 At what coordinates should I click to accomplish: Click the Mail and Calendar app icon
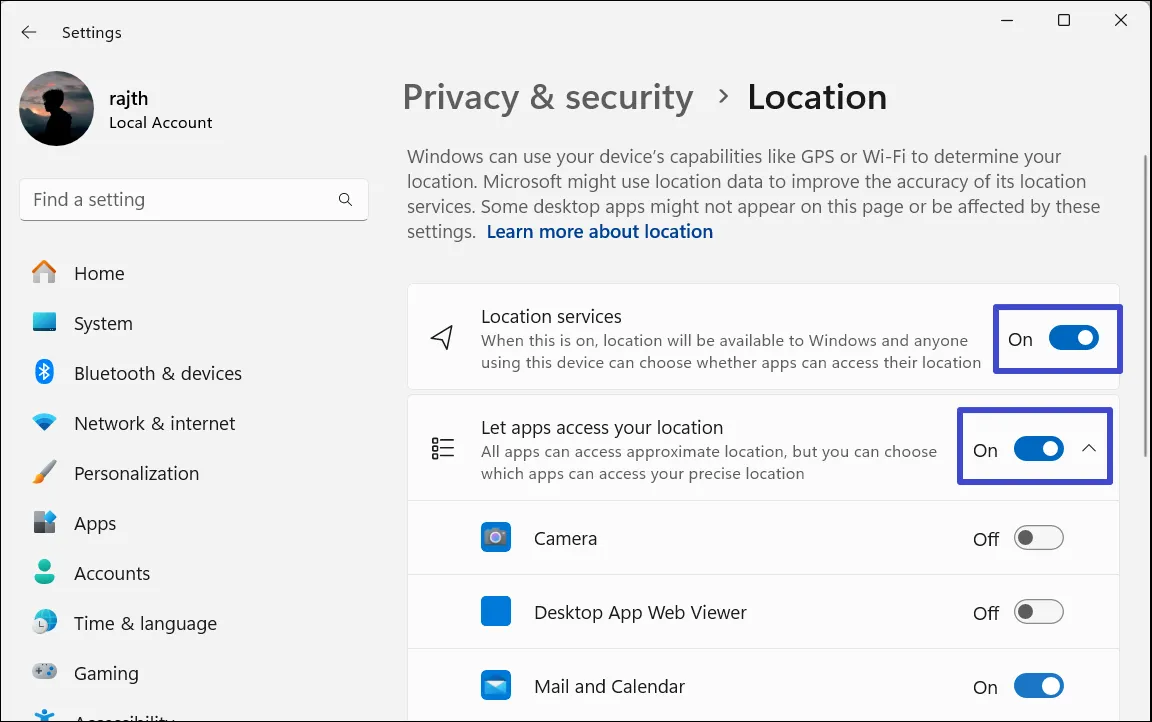496,686
